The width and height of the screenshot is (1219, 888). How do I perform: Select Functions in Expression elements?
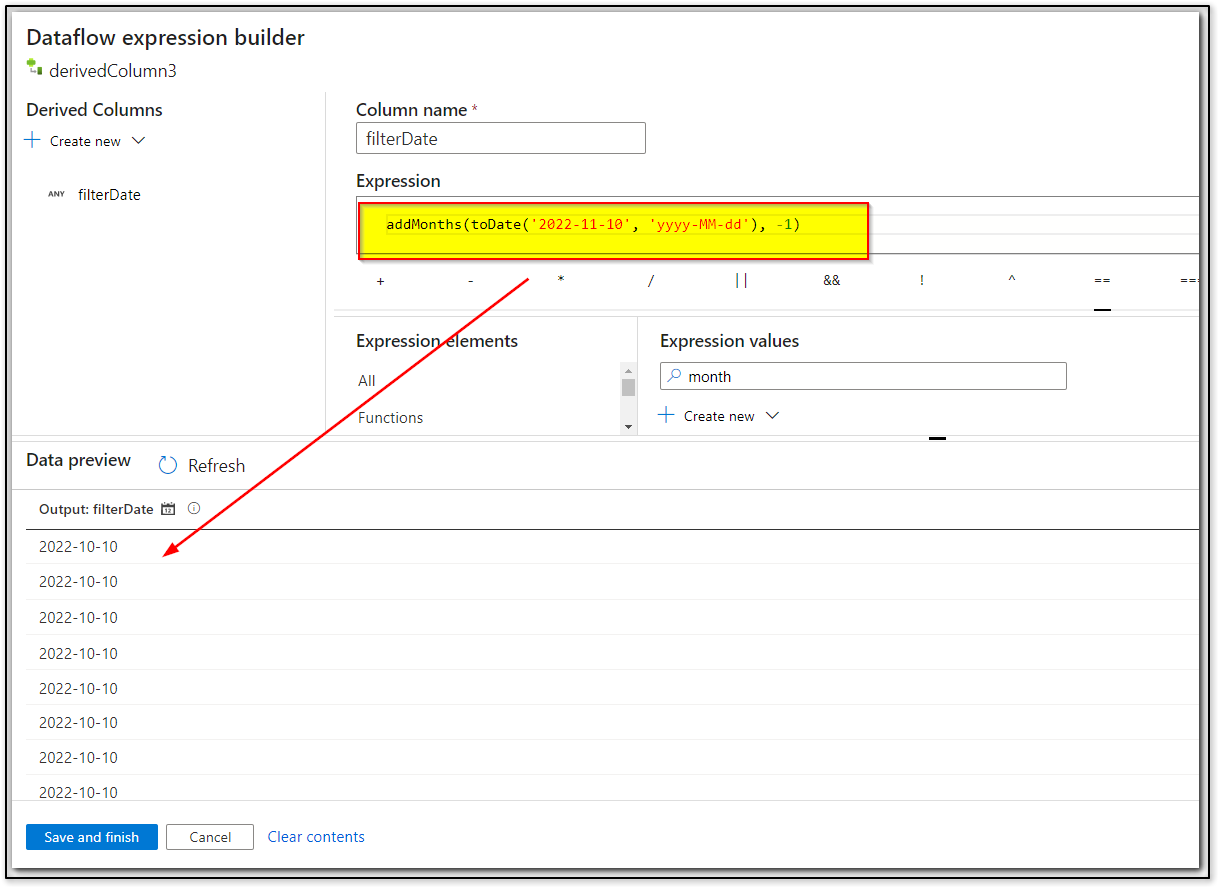pos(390,417)
